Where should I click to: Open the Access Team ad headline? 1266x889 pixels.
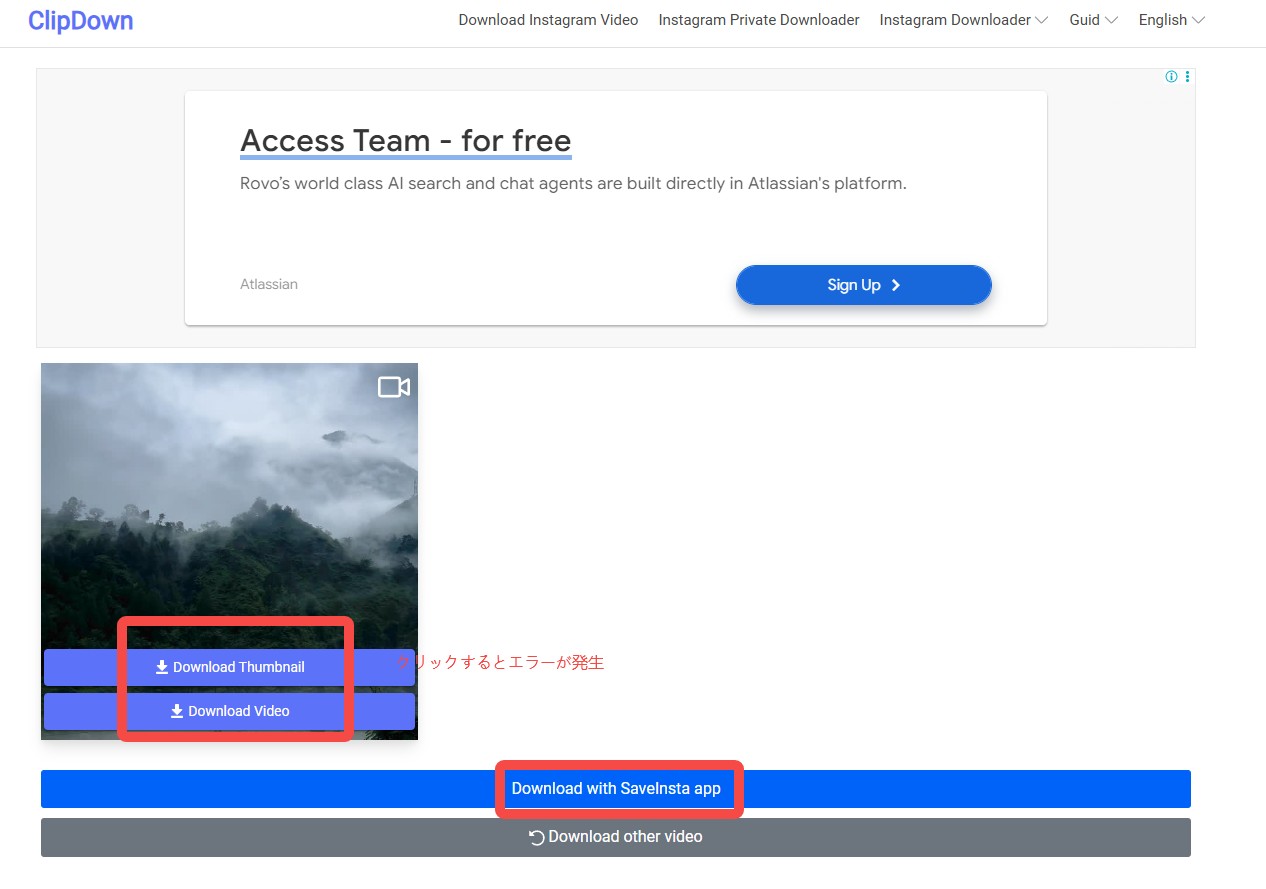click(406, 141)
